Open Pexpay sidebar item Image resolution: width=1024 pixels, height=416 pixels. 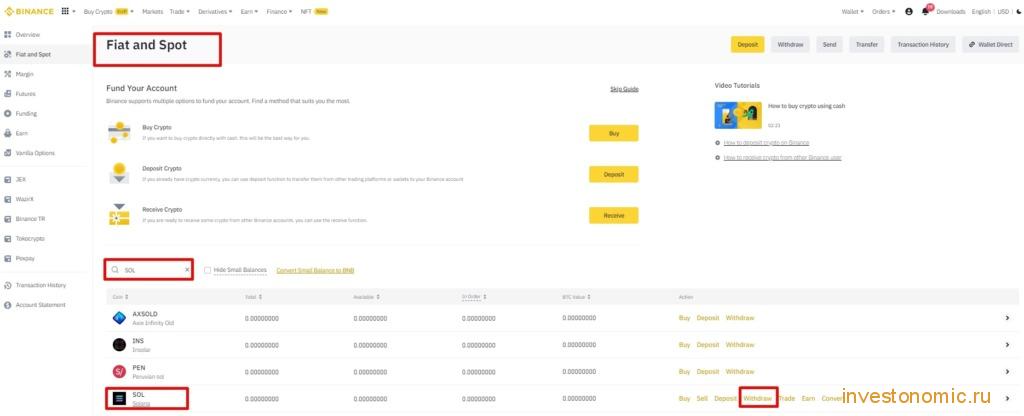25,259
